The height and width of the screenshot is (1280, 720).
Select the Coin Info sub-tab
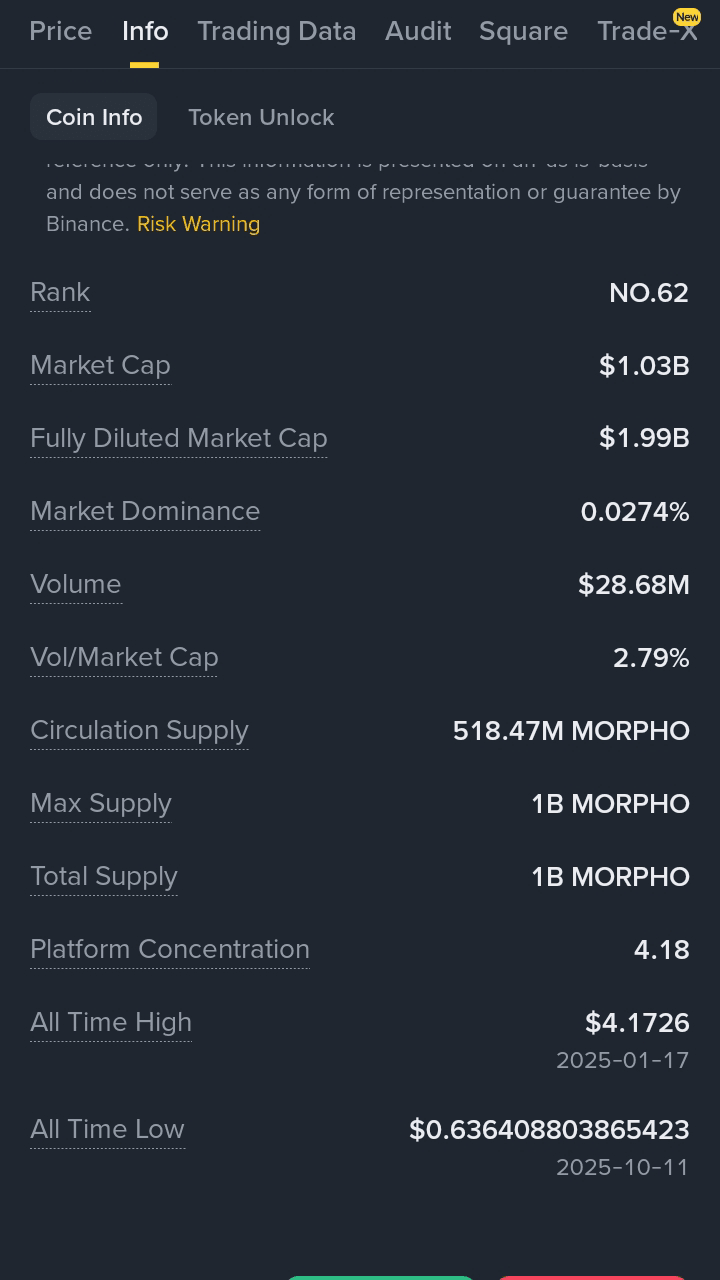pos(94,117)
